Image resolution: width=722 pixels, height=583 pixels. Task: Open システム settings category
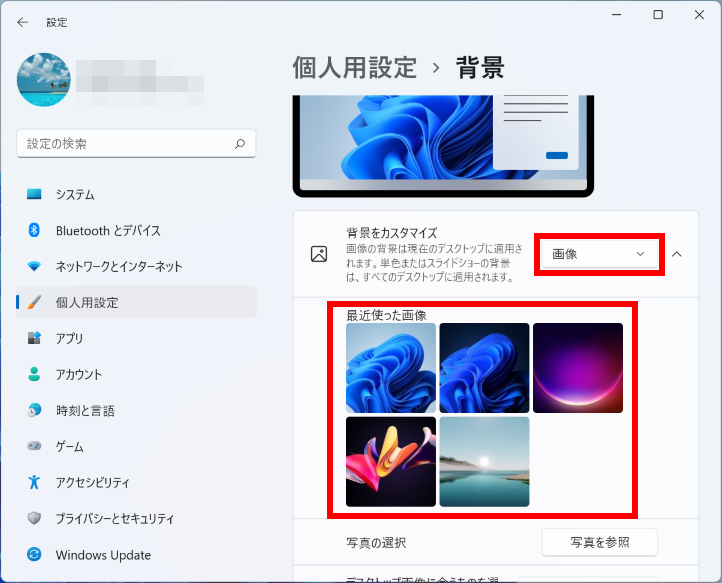[x=136, y=194]
